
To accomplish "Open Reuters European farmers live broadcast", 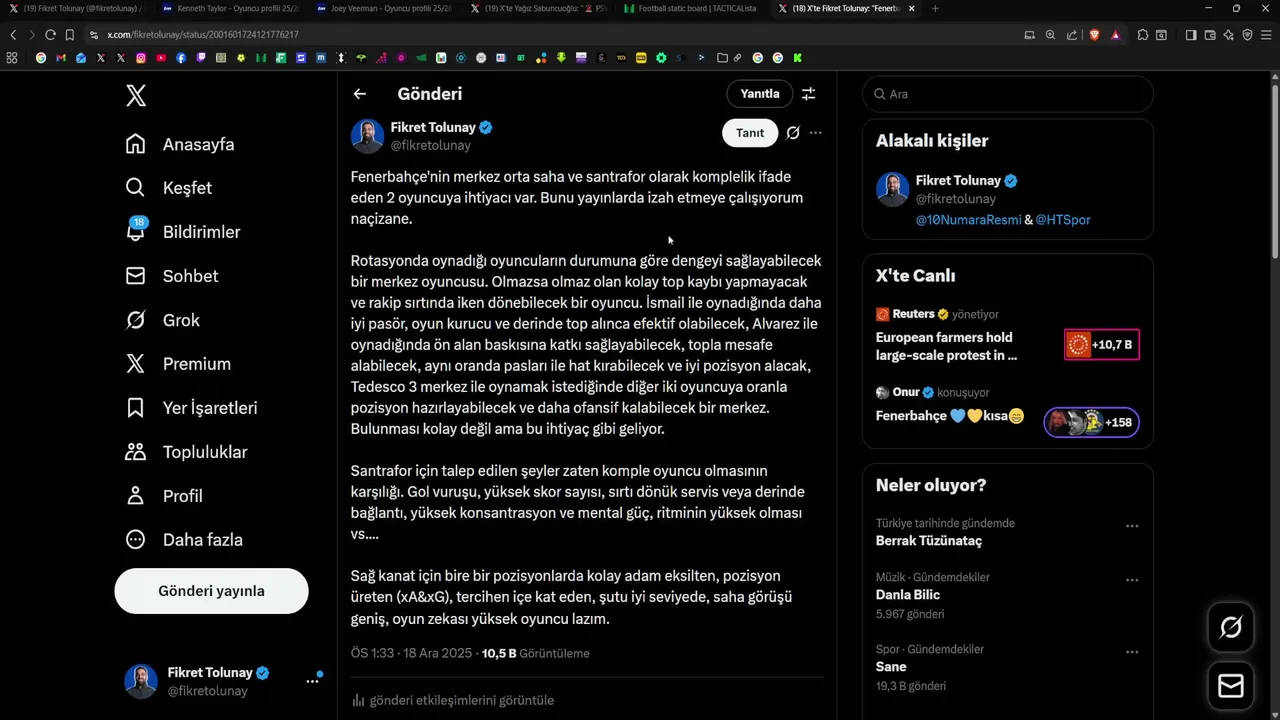I will (1007, 336).
